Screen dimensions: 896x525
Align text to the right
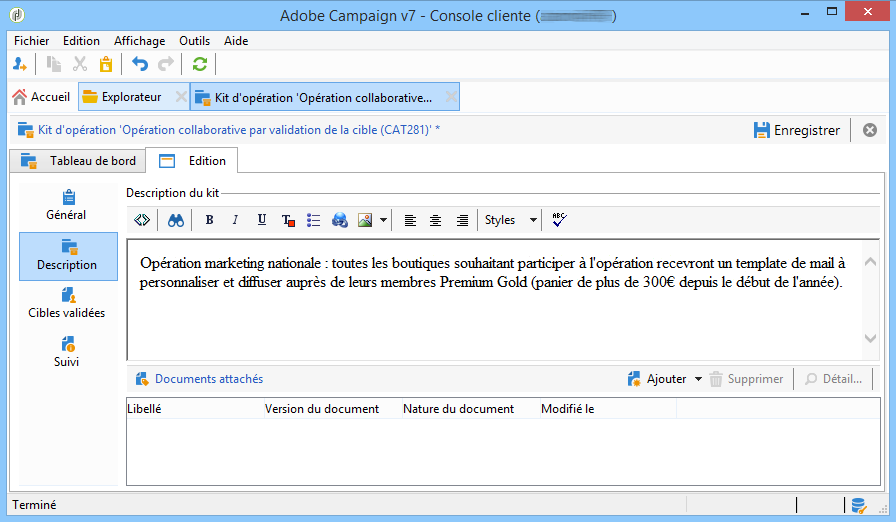(x=462, y=220)
